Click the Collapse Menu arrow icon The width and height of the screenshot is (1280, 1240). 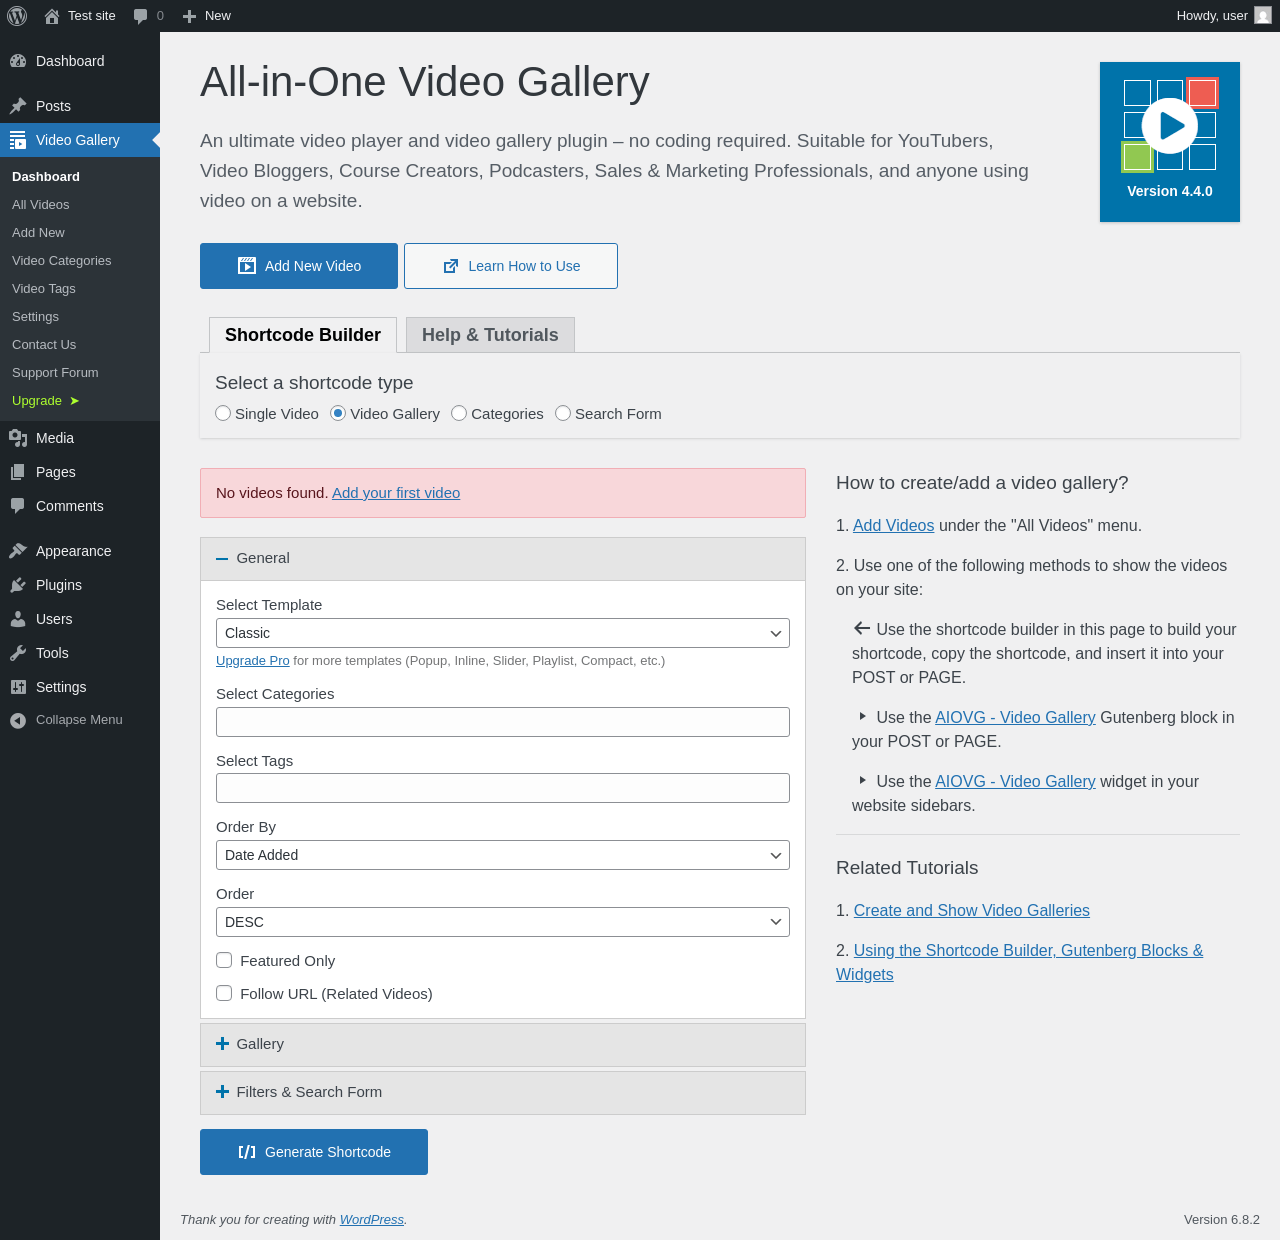click(x=18, y=720)
